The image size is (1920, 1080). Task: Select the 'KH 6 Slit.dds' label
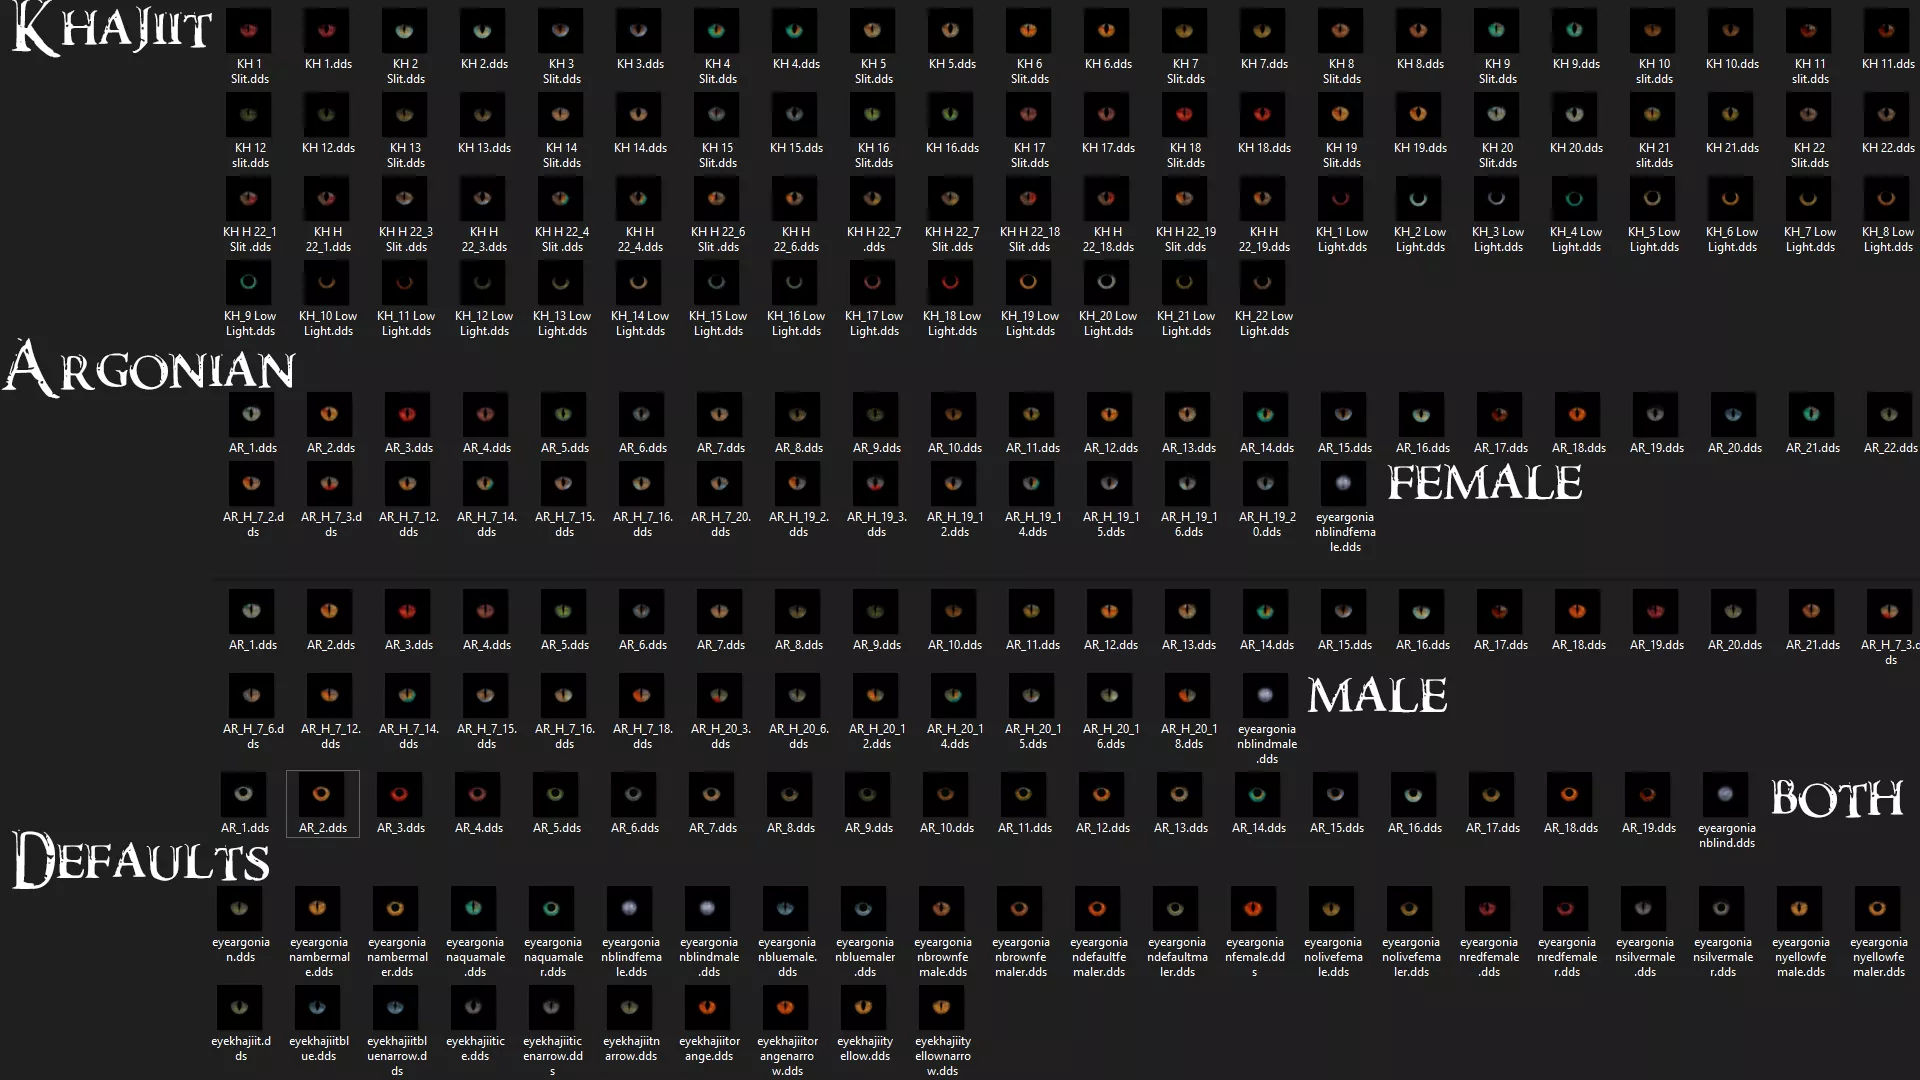coord(1030,71)
